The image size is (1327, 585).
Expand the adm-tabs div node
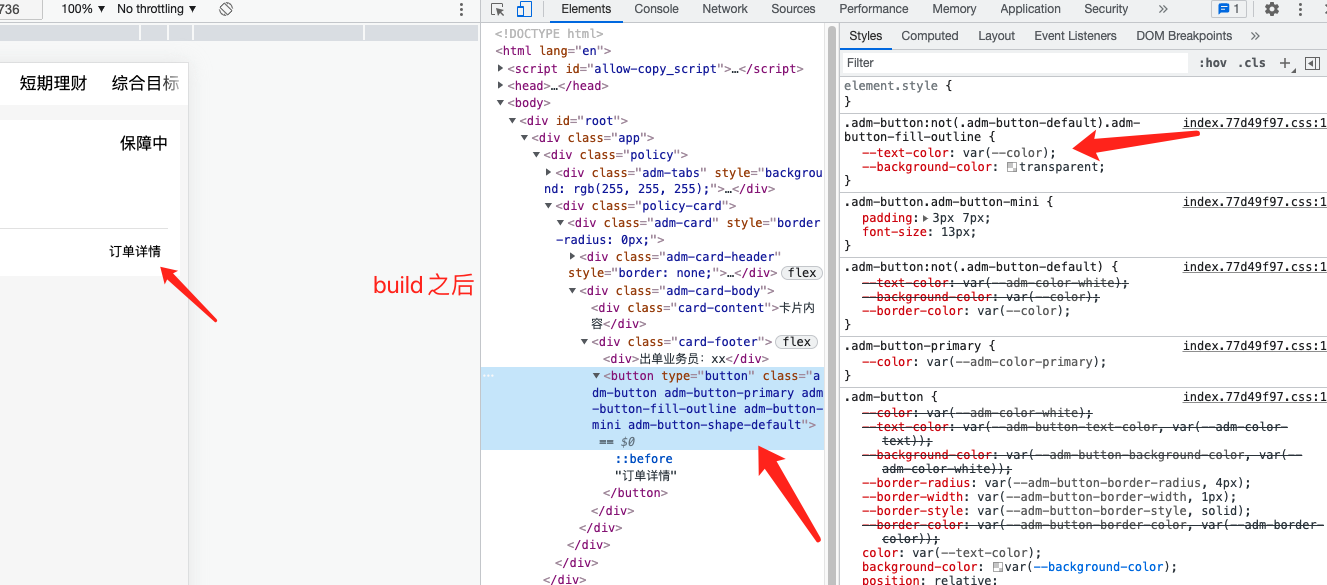tap(548, 172)
